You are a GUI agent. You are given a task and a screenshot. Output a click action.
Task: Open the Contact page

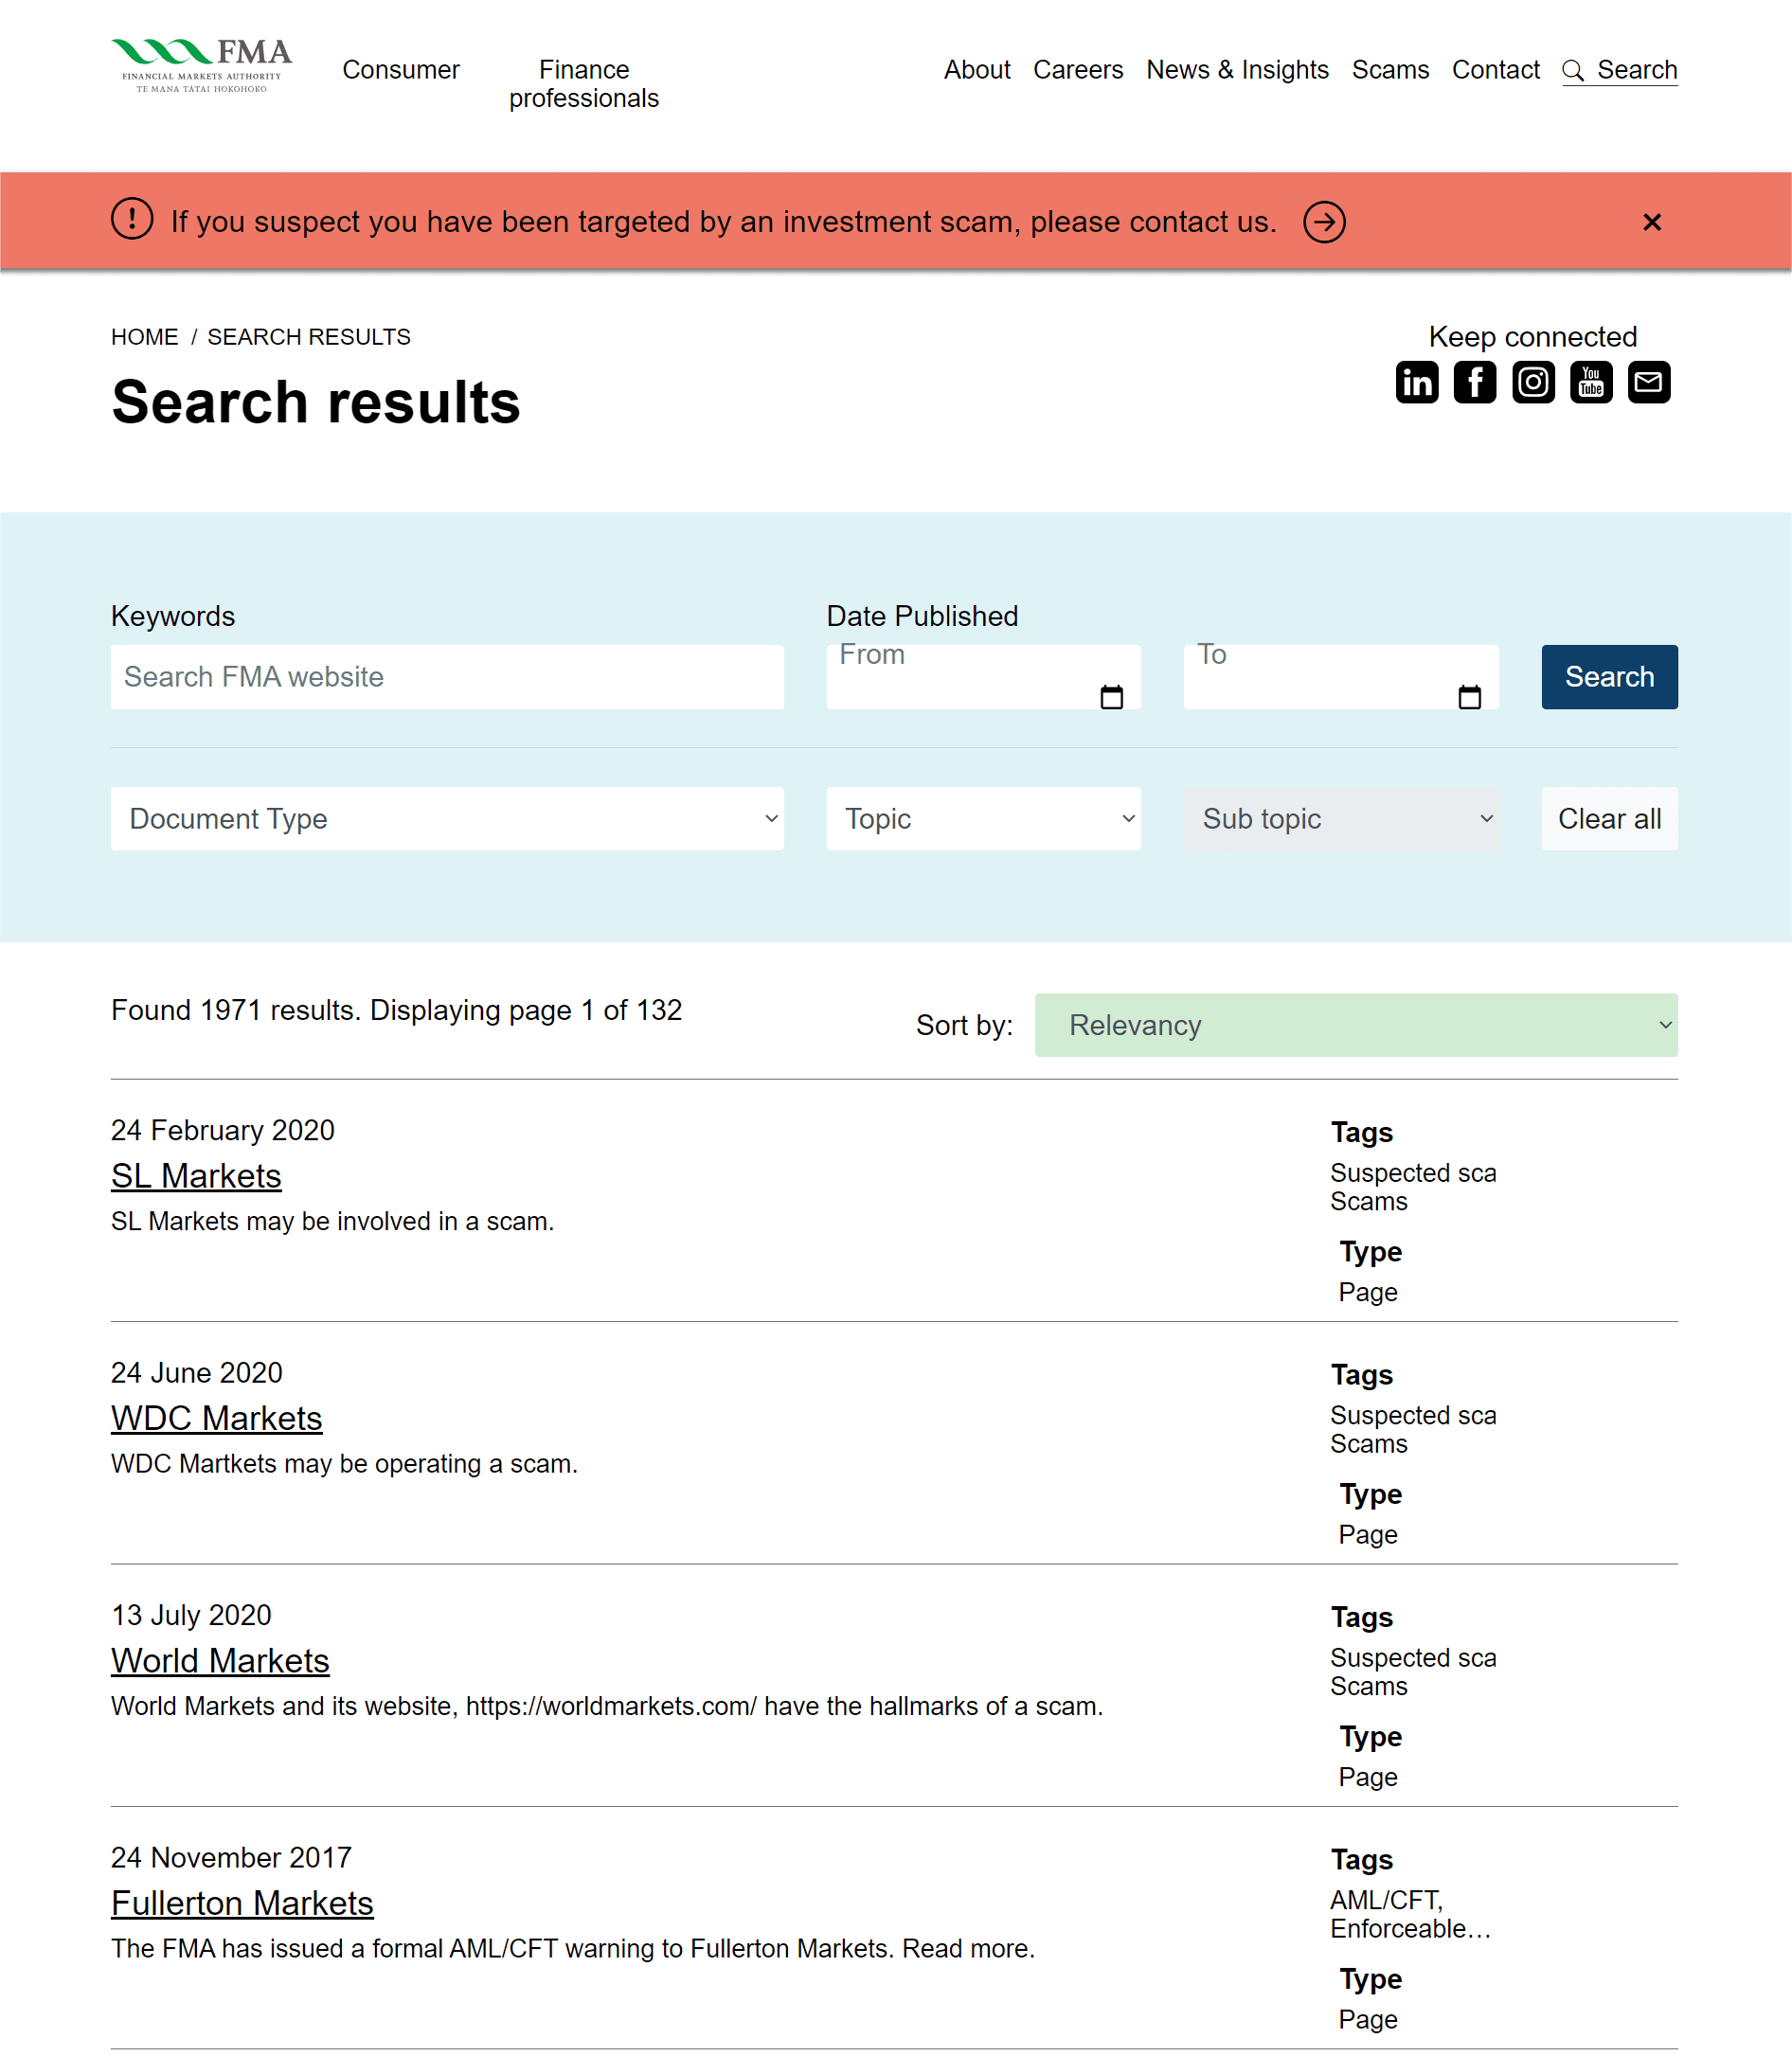tap(1495, 70)
